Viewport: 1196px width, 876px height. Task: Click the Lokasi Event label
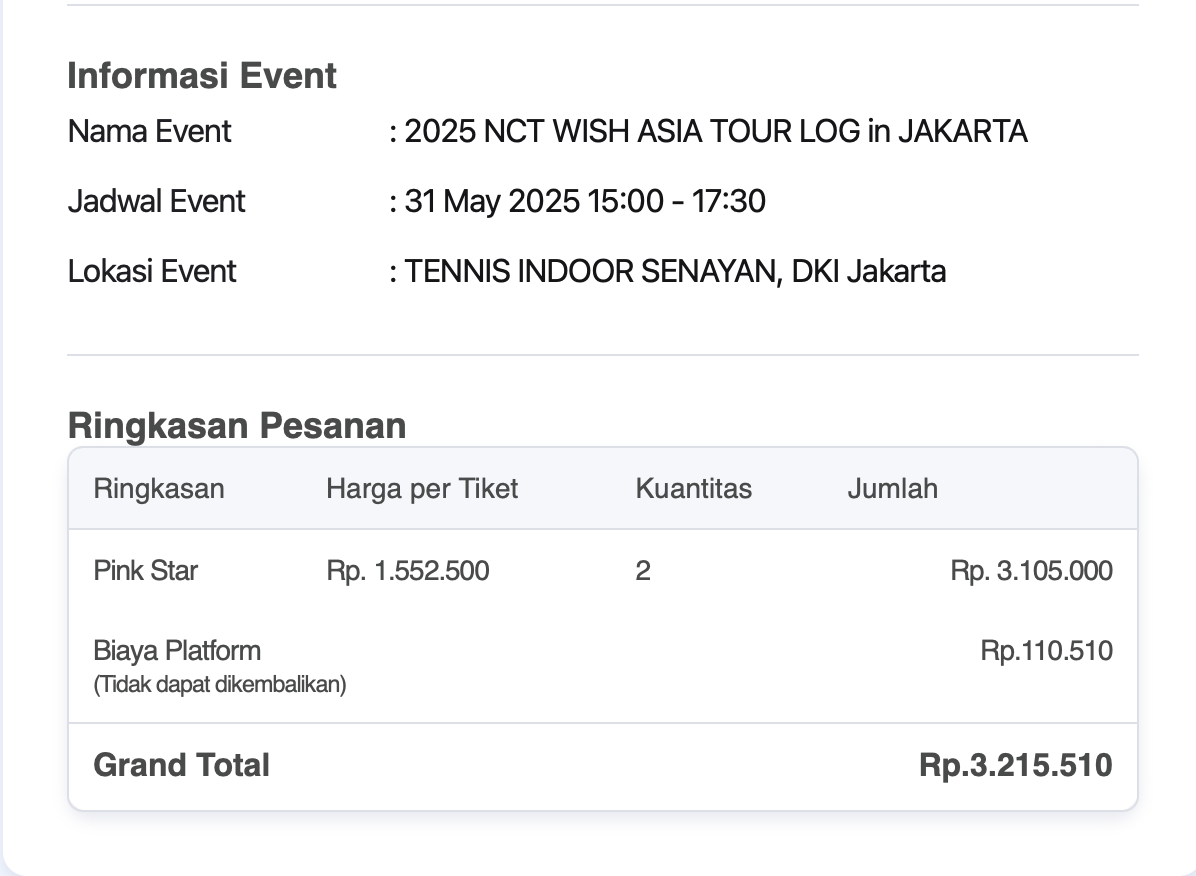click(152, 272)
